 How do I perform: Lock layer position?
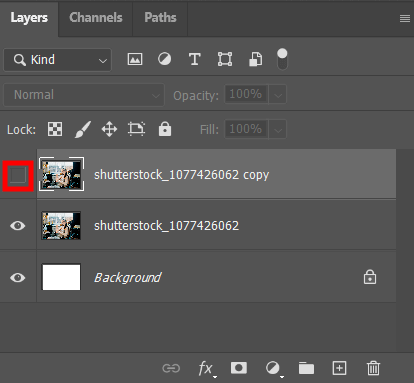(109, 129)
